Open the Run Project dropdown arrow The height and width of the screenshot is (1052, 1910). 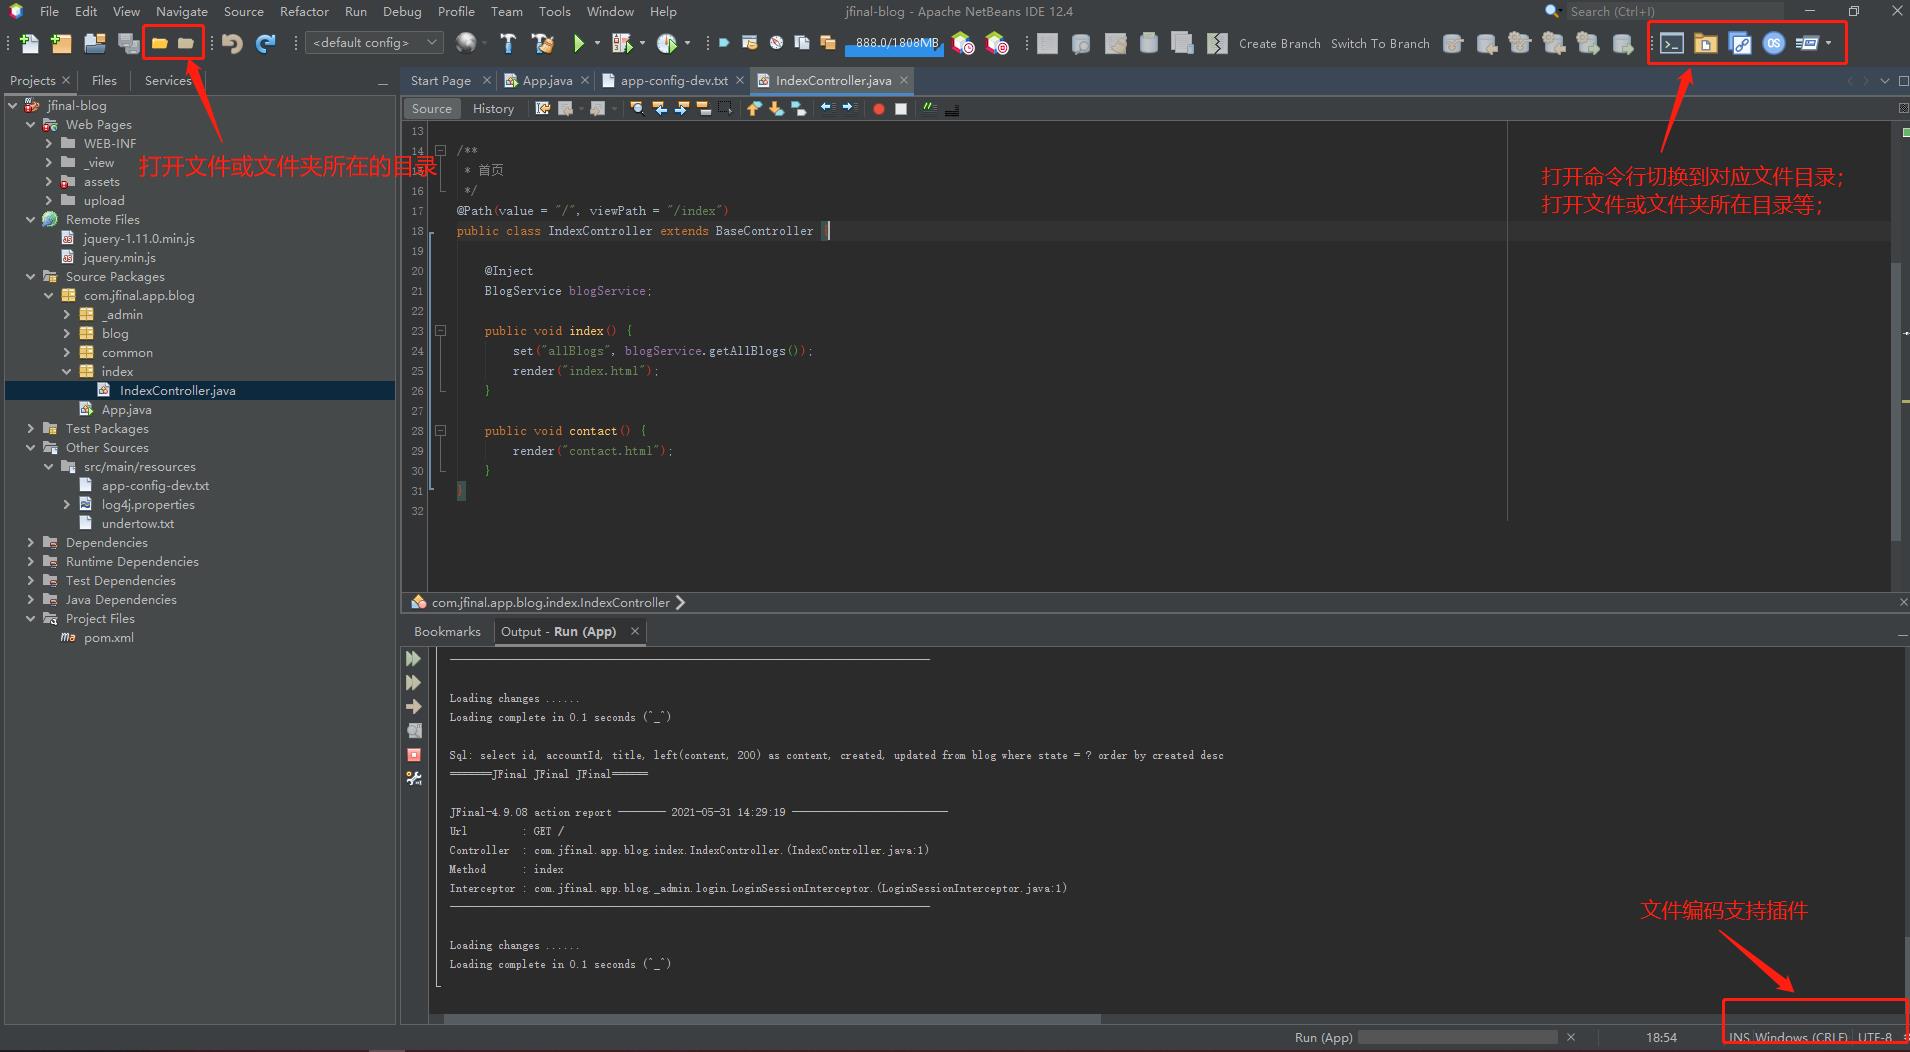click(x=598, y=43)
